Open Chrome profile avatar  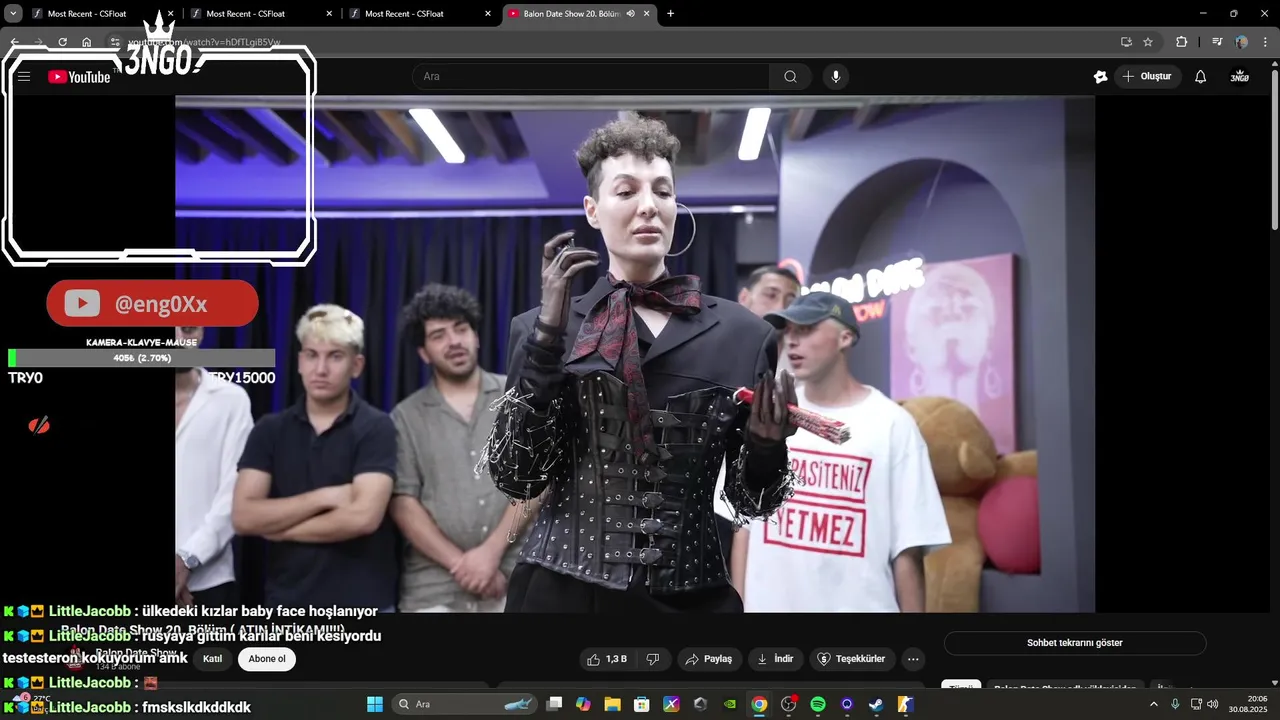[1241, 42]
